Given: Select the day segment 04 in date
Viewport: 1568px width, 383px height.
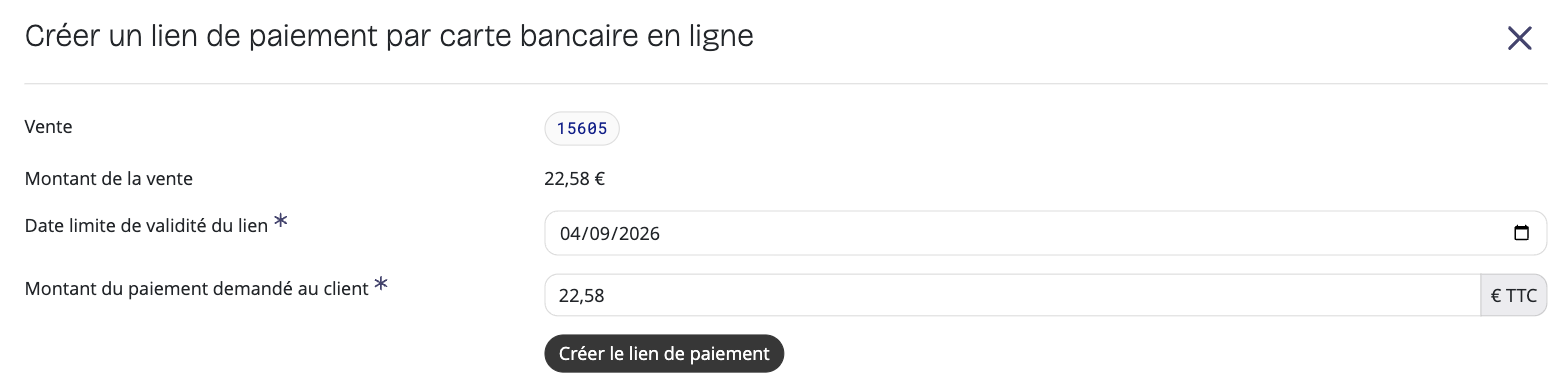Looking at the screenshot, I should [x=569, y=235].
